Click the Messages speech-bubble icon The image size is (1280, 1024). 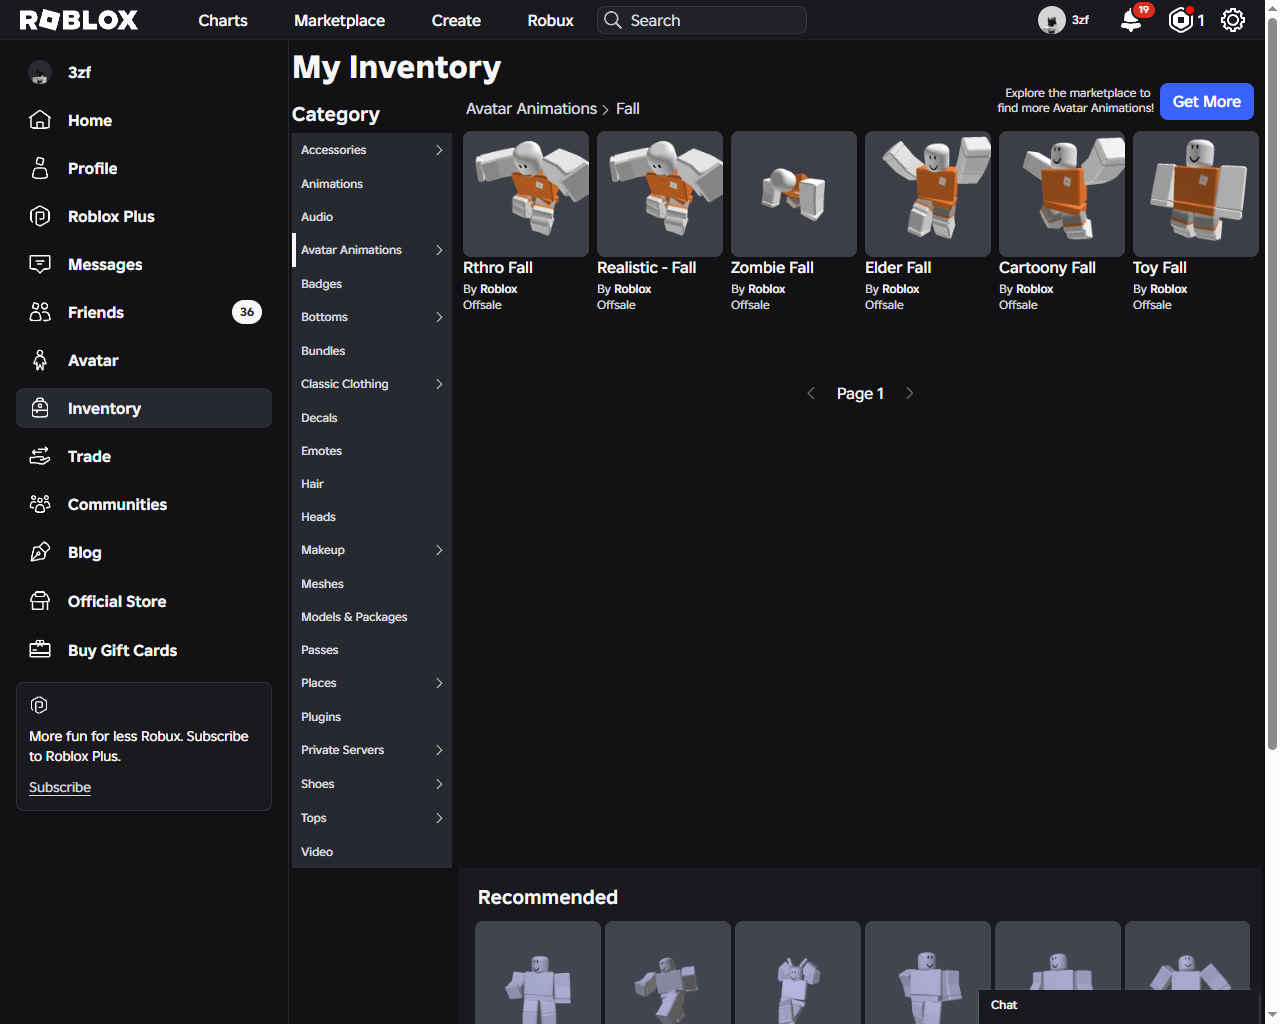[40, 264]
